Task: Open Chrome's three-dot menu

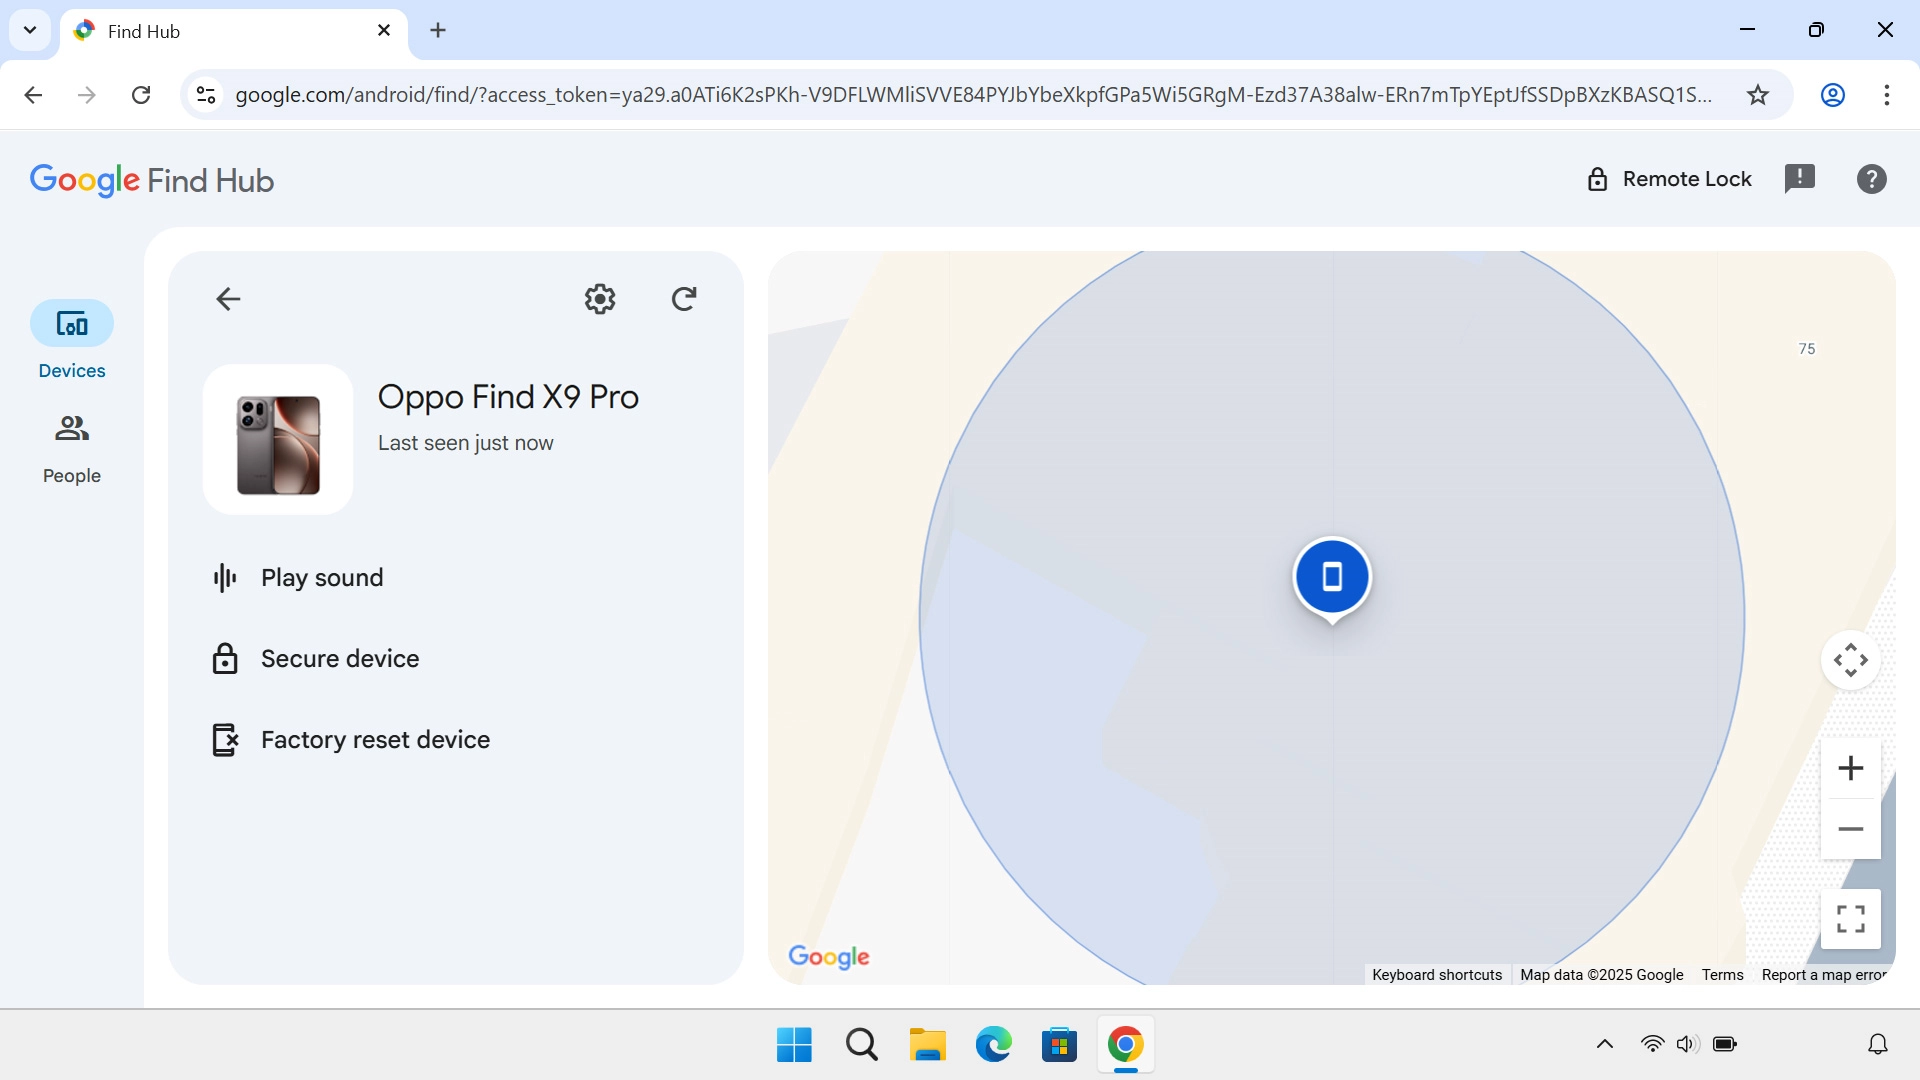Action: [1886, 95]
